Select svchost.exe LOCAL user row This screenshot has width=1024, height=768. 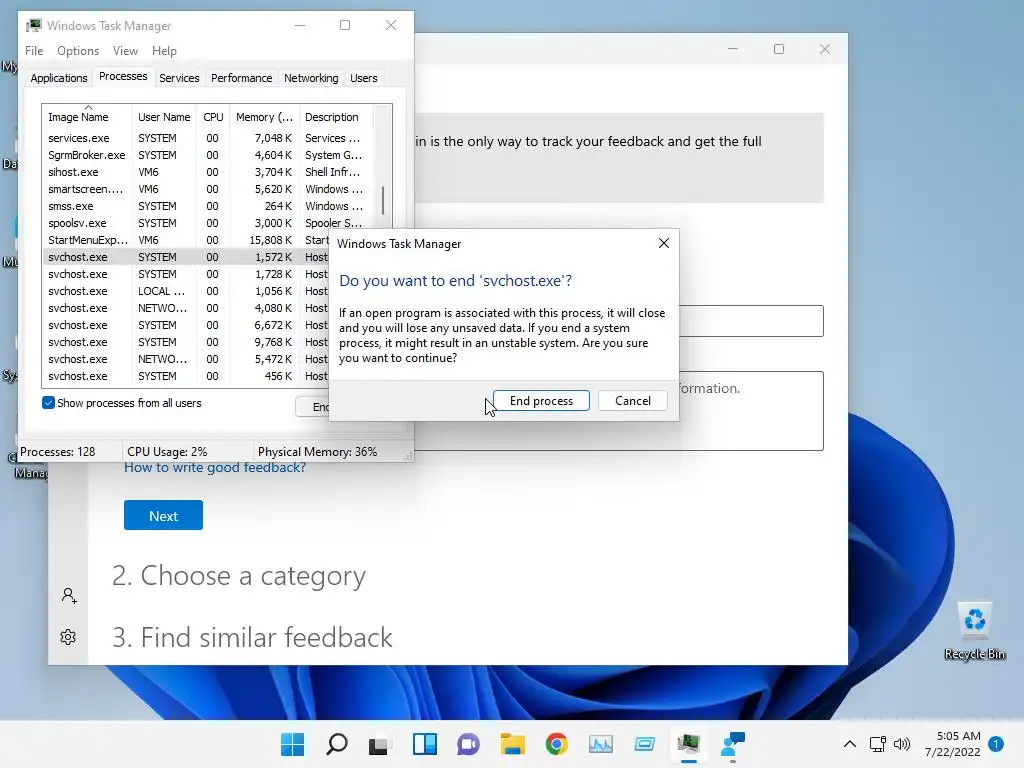186,291
